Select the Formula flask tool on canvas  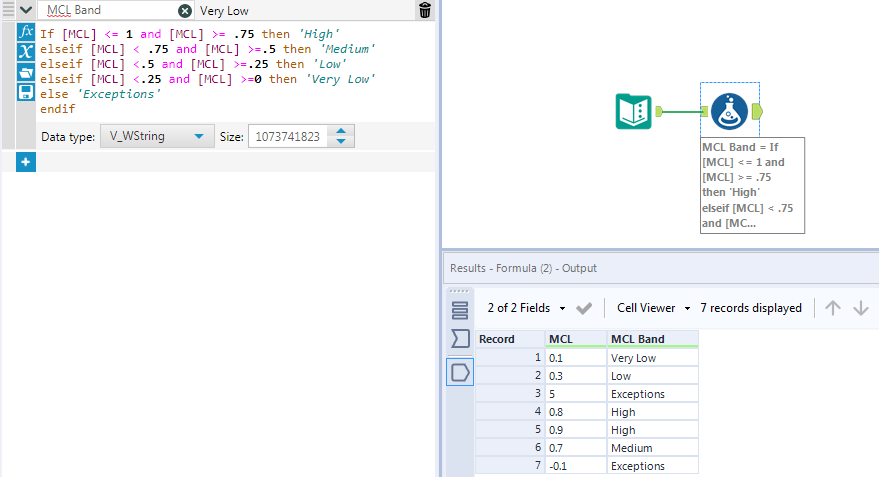pos(729,112)
